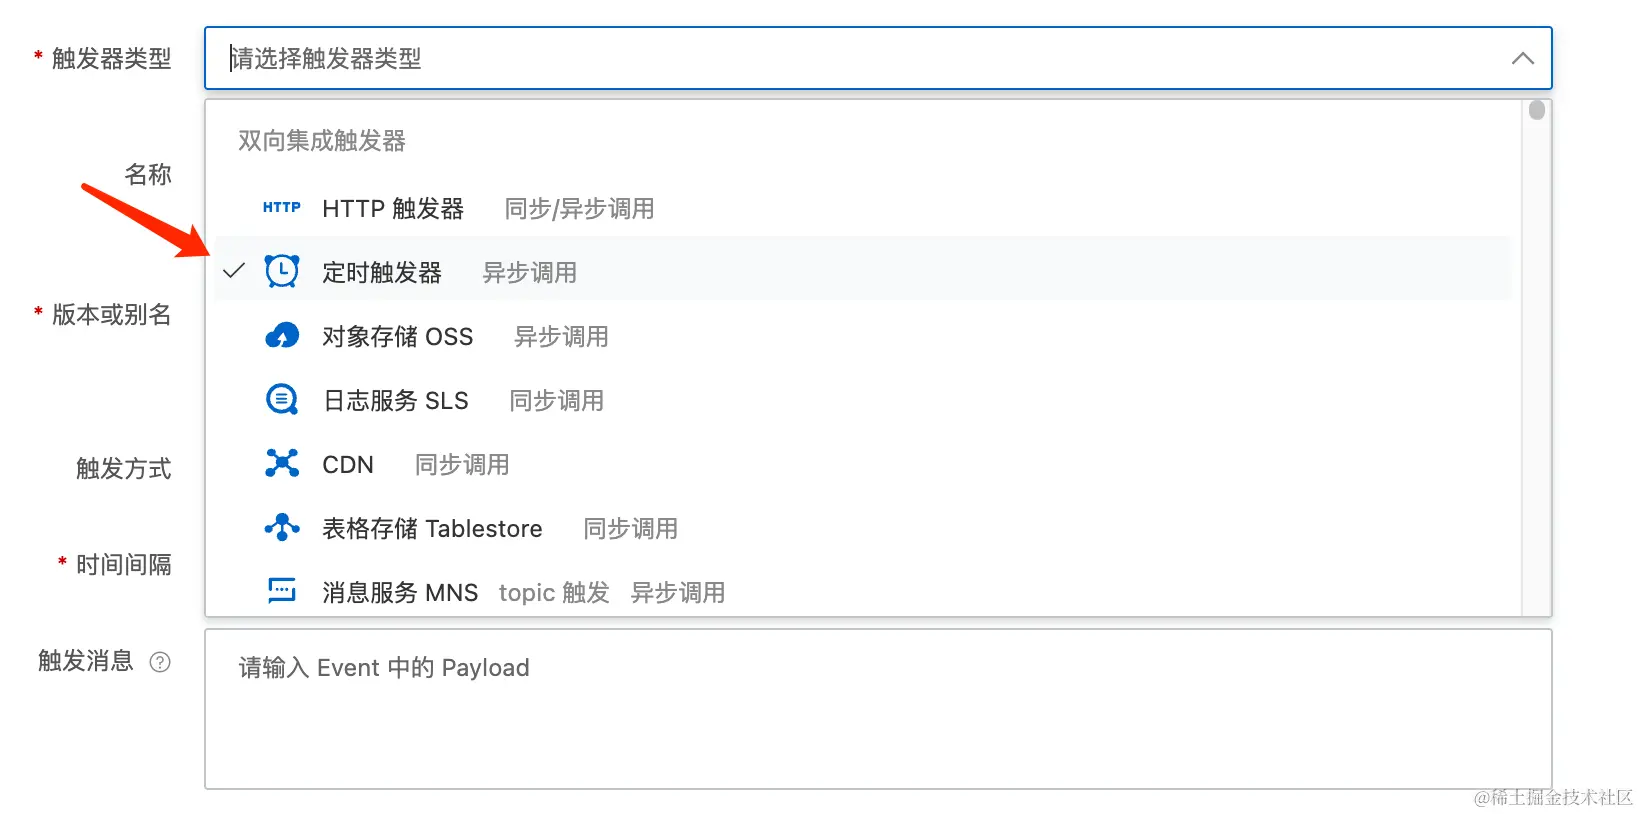This screenshot has width=1640, height=814.
Task: Collapse the trigger type dropdown chevron
Action: tap(1522, 59)
